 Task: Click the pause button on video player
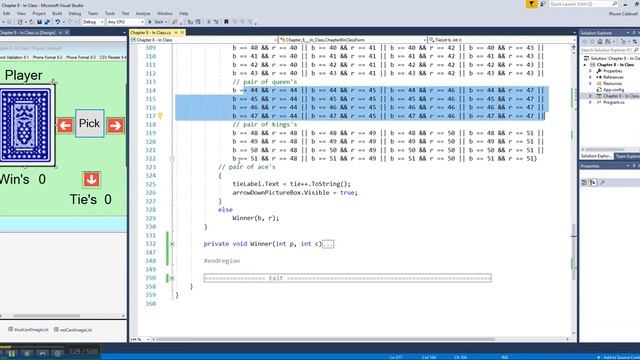pos(11,353)
